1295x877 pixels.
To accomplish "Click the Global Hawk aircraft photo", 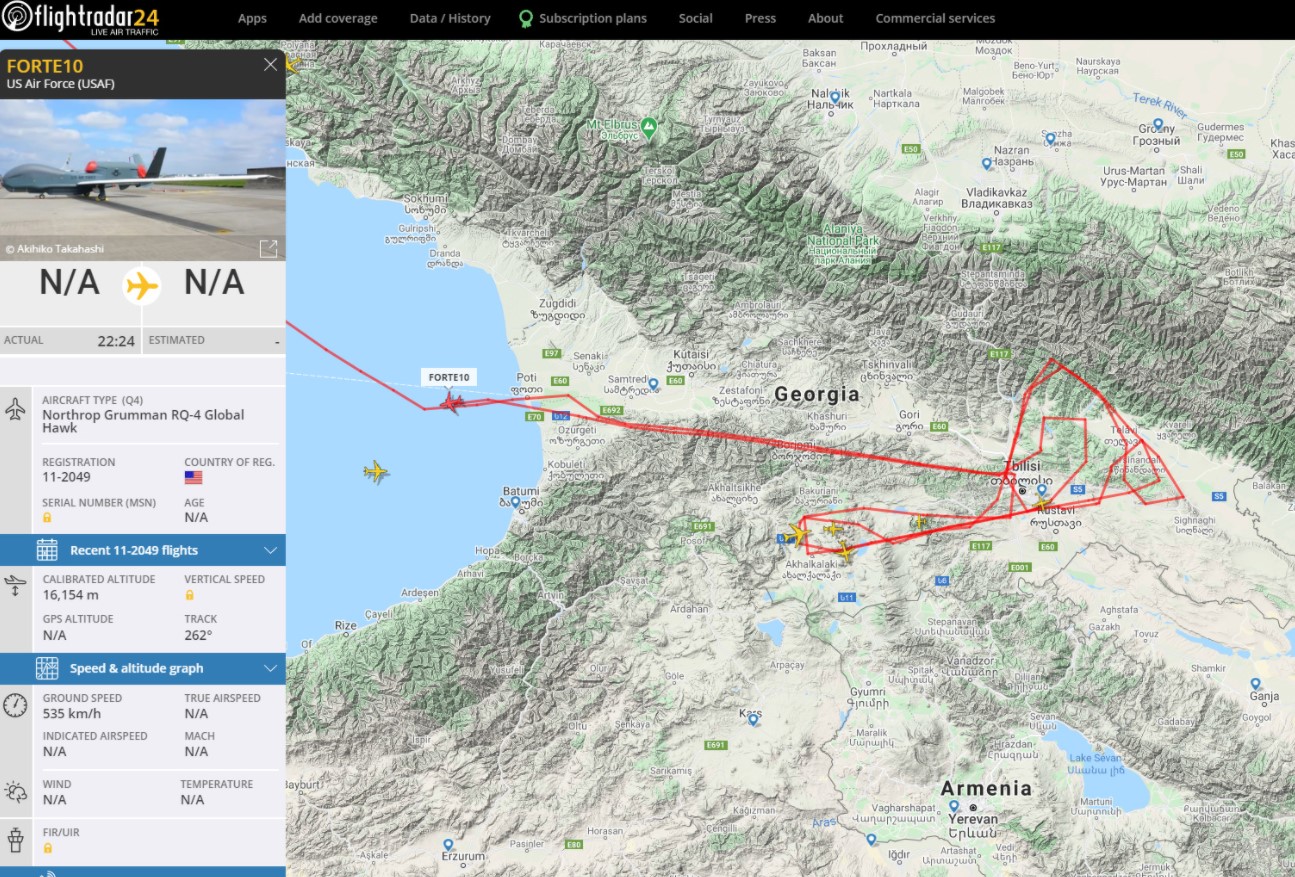I will [x=142, y=175].
